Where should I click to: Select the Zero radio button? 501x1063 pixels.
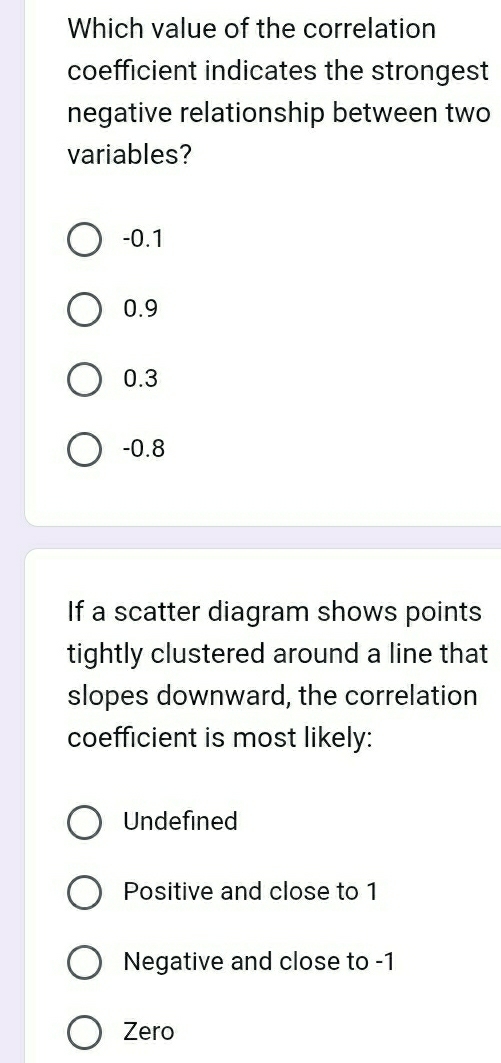pos(84,1032)
